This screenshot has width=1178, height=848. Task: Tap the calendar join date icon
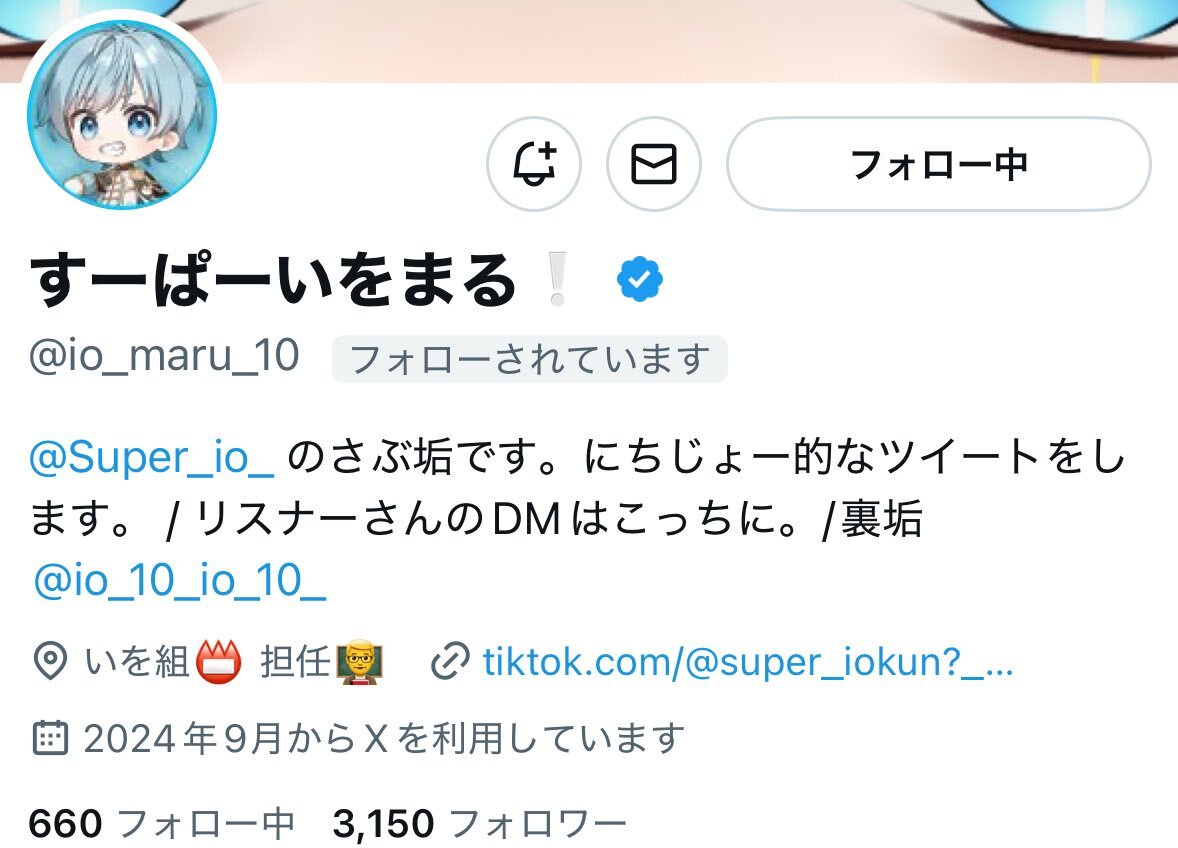pyautogui.click(x=50, y=738)
